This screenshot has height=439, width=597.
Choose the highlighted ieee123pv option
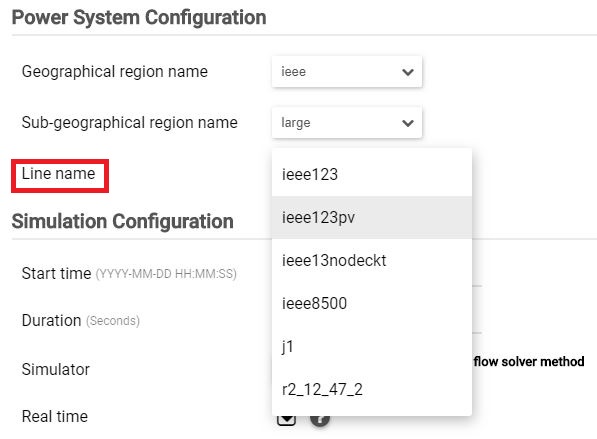[x=372, y=218]
